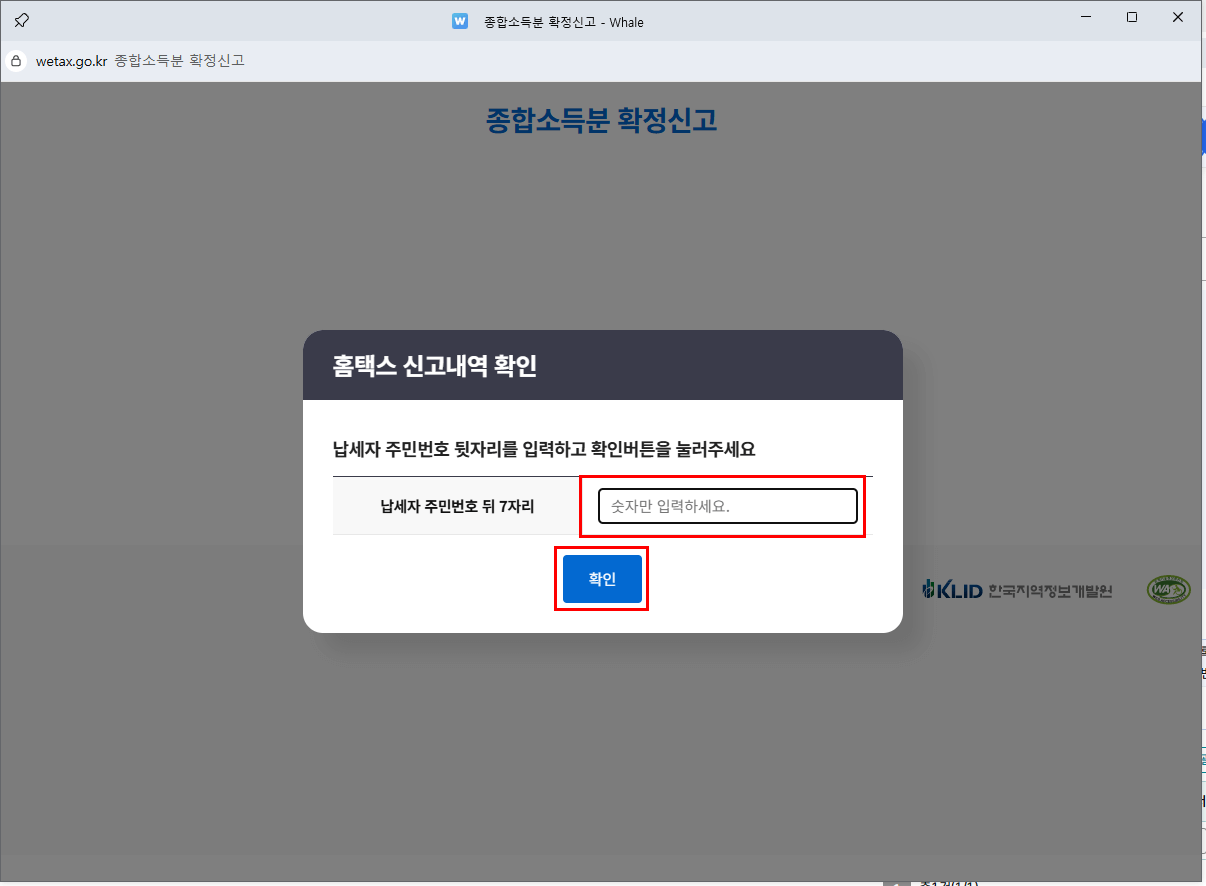The width and height of the screenshot is (1206, 886).
Task: Close the Whale browser window
Action: tap(1177, 17)
